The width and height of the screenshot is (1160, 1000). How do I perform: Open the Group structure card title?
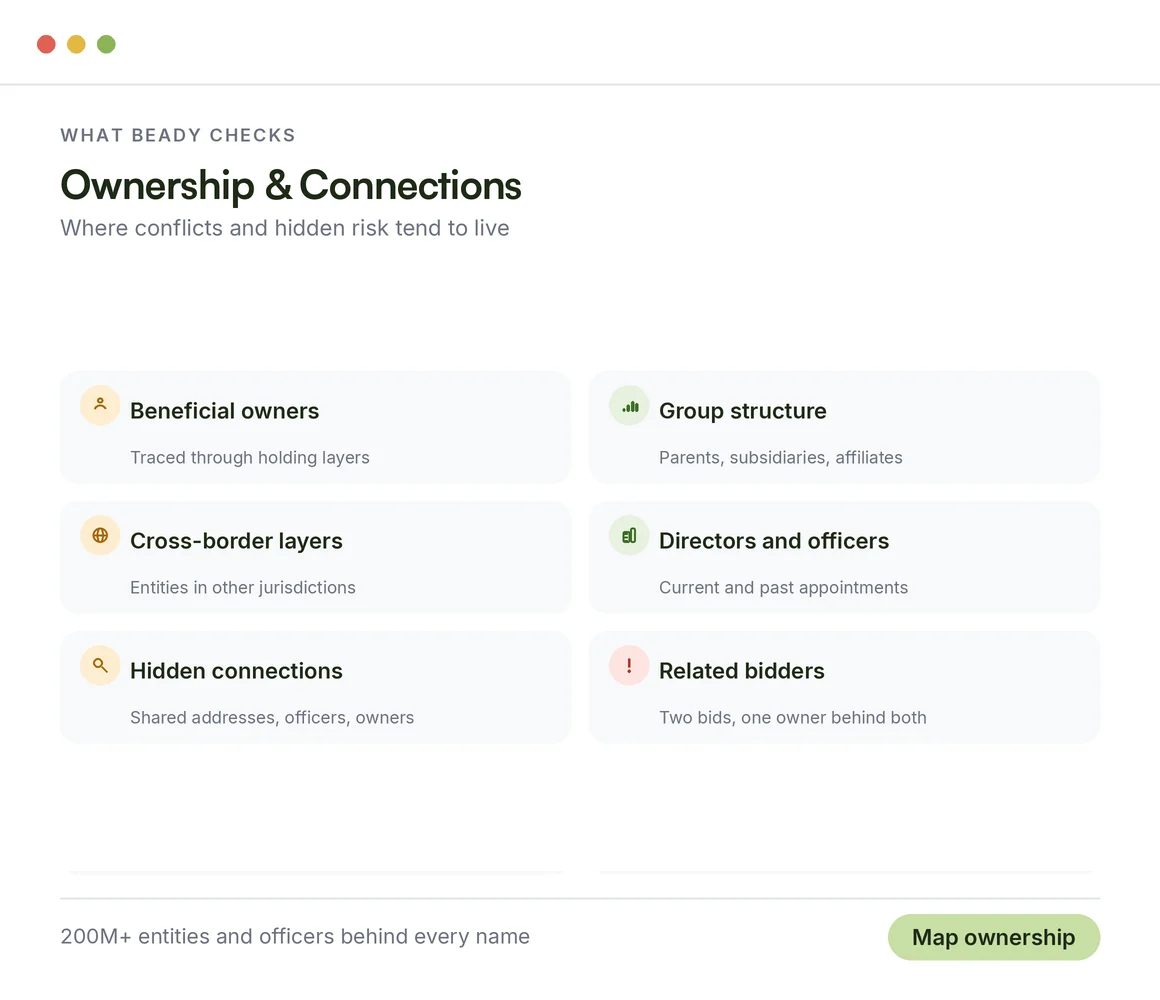743,411
